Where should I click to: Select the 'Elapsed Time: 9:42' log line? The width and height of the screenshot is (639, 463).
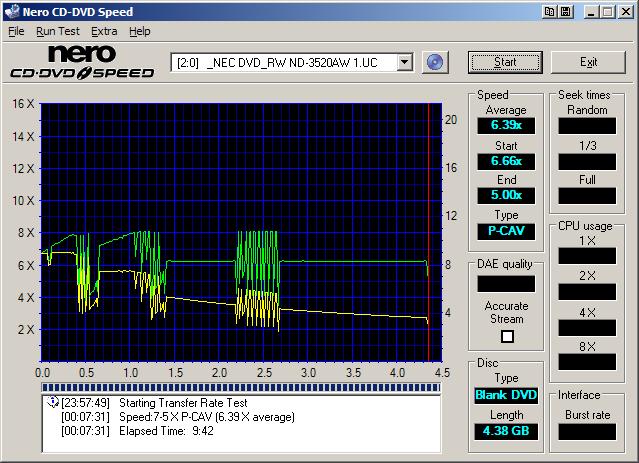click(166, 431)
